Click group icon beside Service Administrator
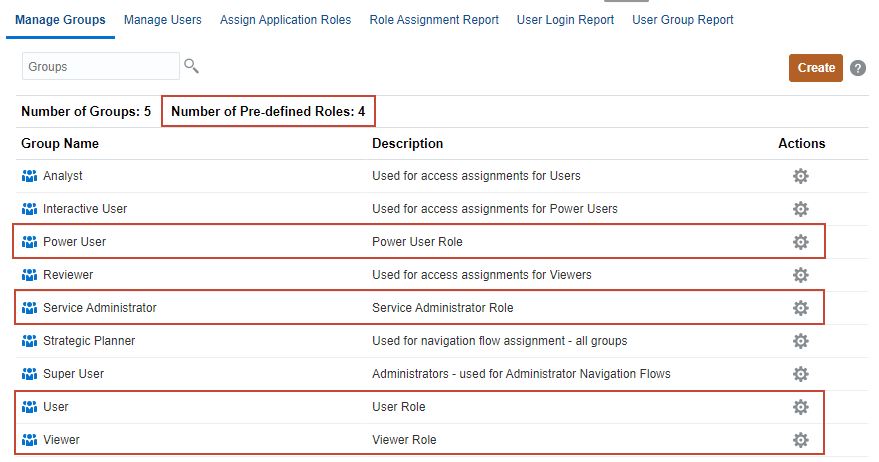 pos(29,308)
